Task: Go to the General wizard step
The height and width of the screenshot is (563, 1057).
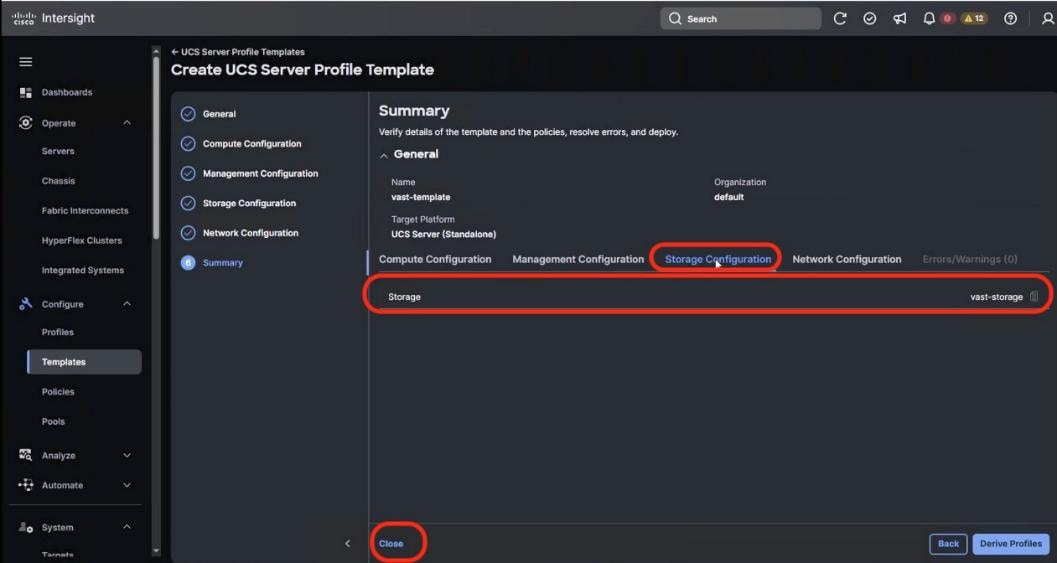Action: (219, 114)
